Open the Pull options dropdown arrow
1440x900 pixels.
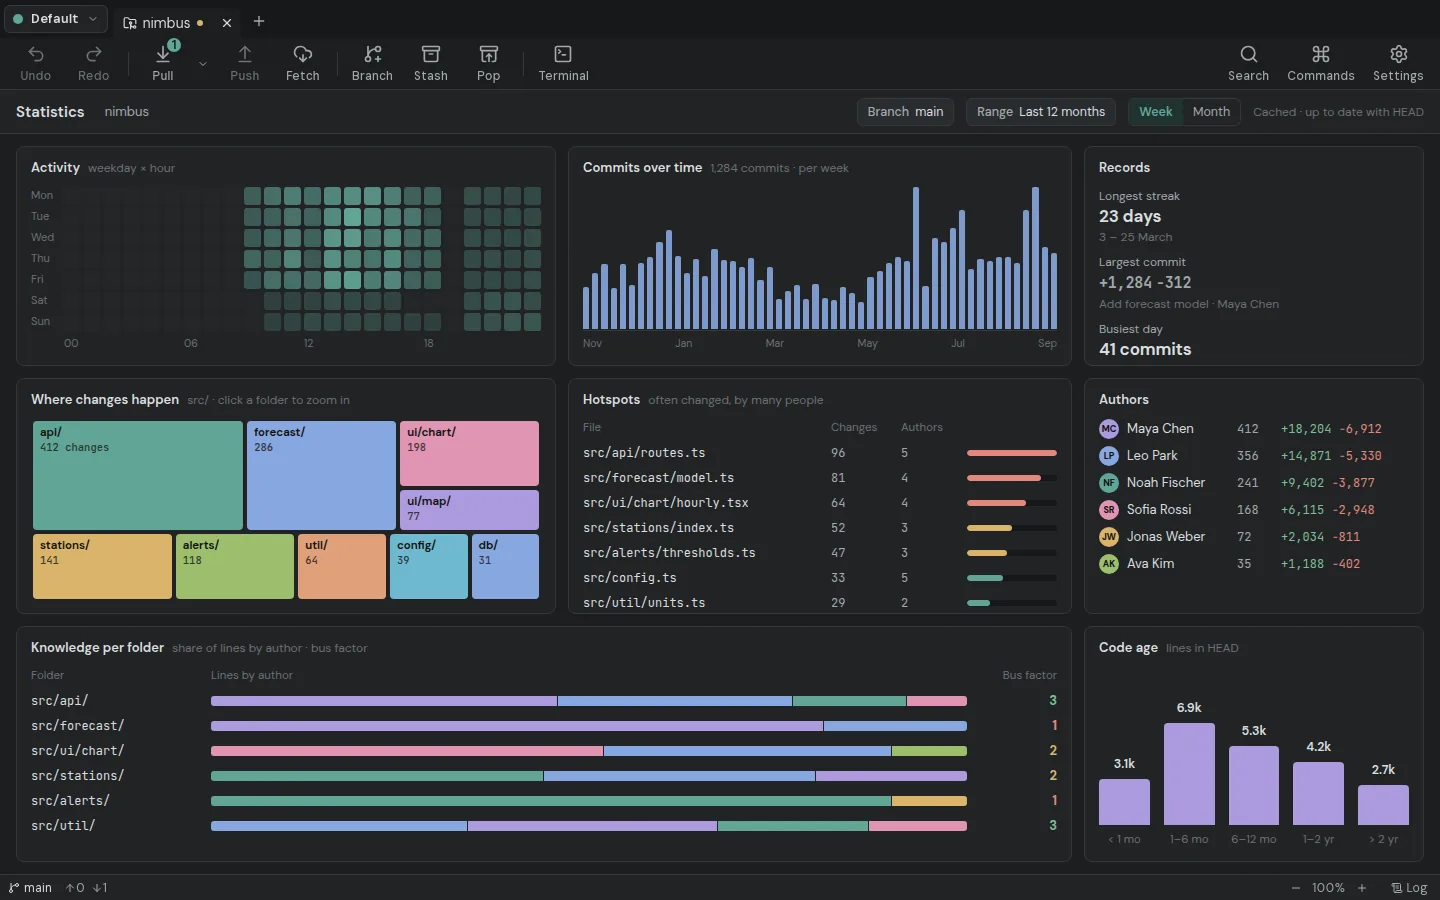pyautogui.click(x=203, y=64)
